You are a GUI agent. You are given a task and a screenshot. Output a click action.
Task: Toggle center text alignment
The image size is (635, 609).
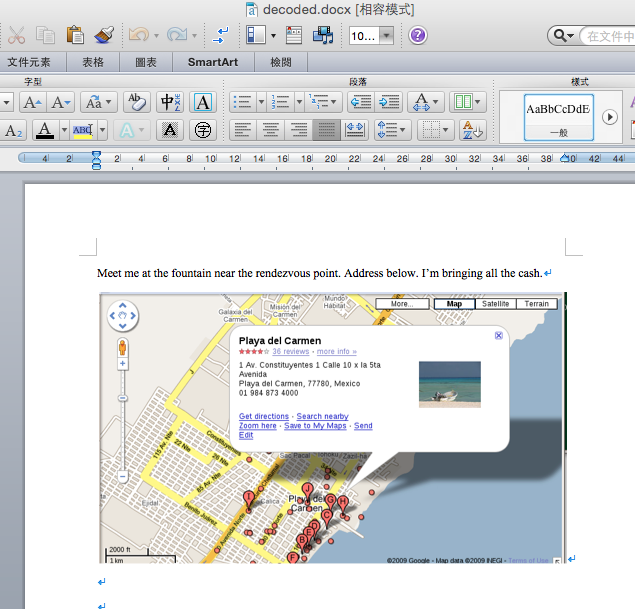(270, 130)
